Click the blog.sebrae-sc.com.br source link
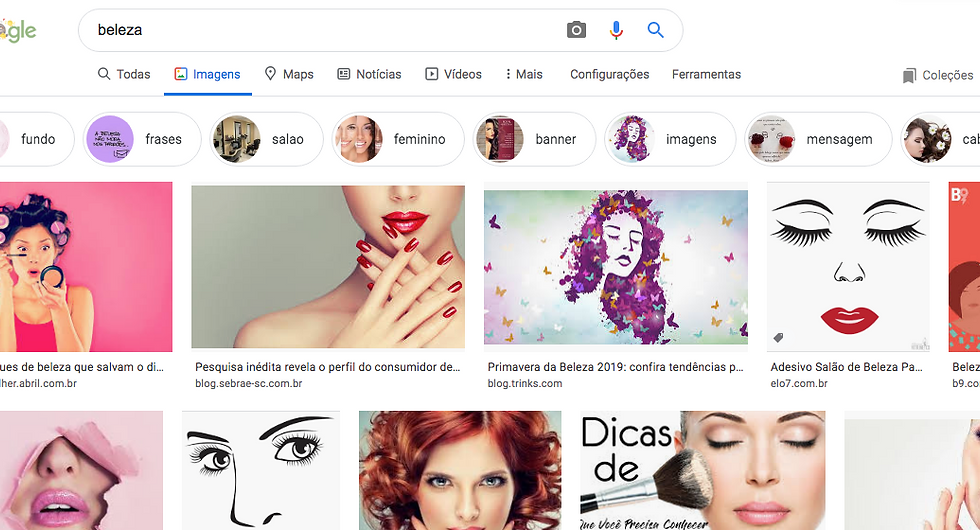980x530 pixels. [249, 383]
